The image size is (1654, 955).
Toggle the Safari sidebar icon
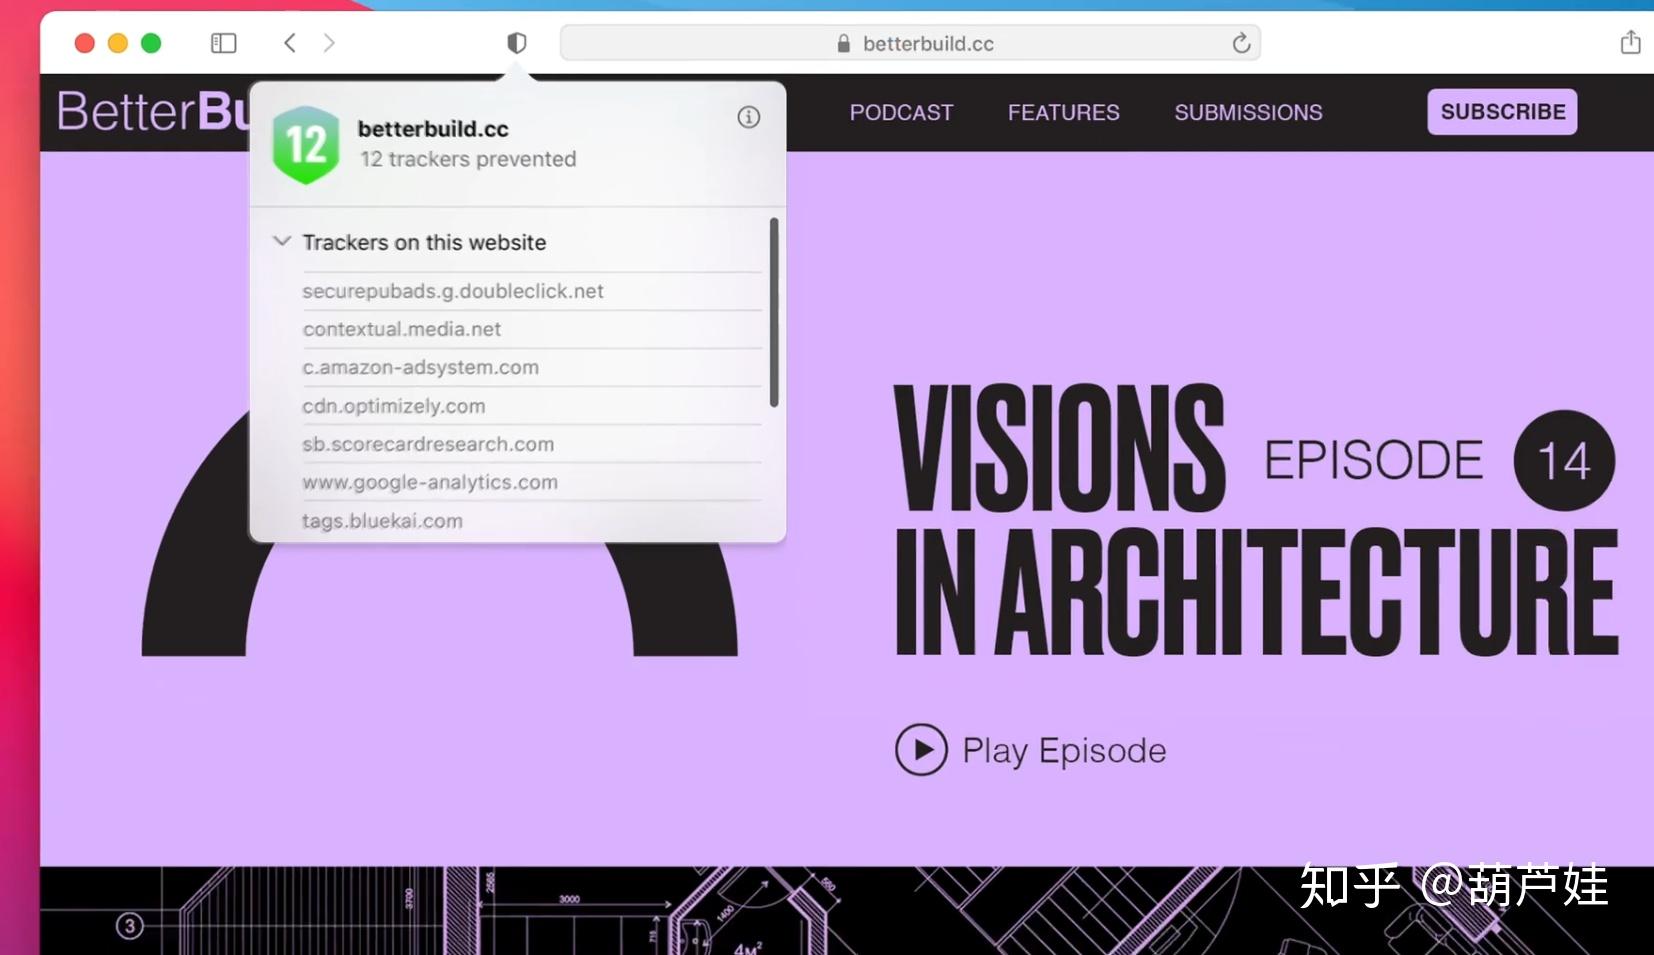[223, 43]
